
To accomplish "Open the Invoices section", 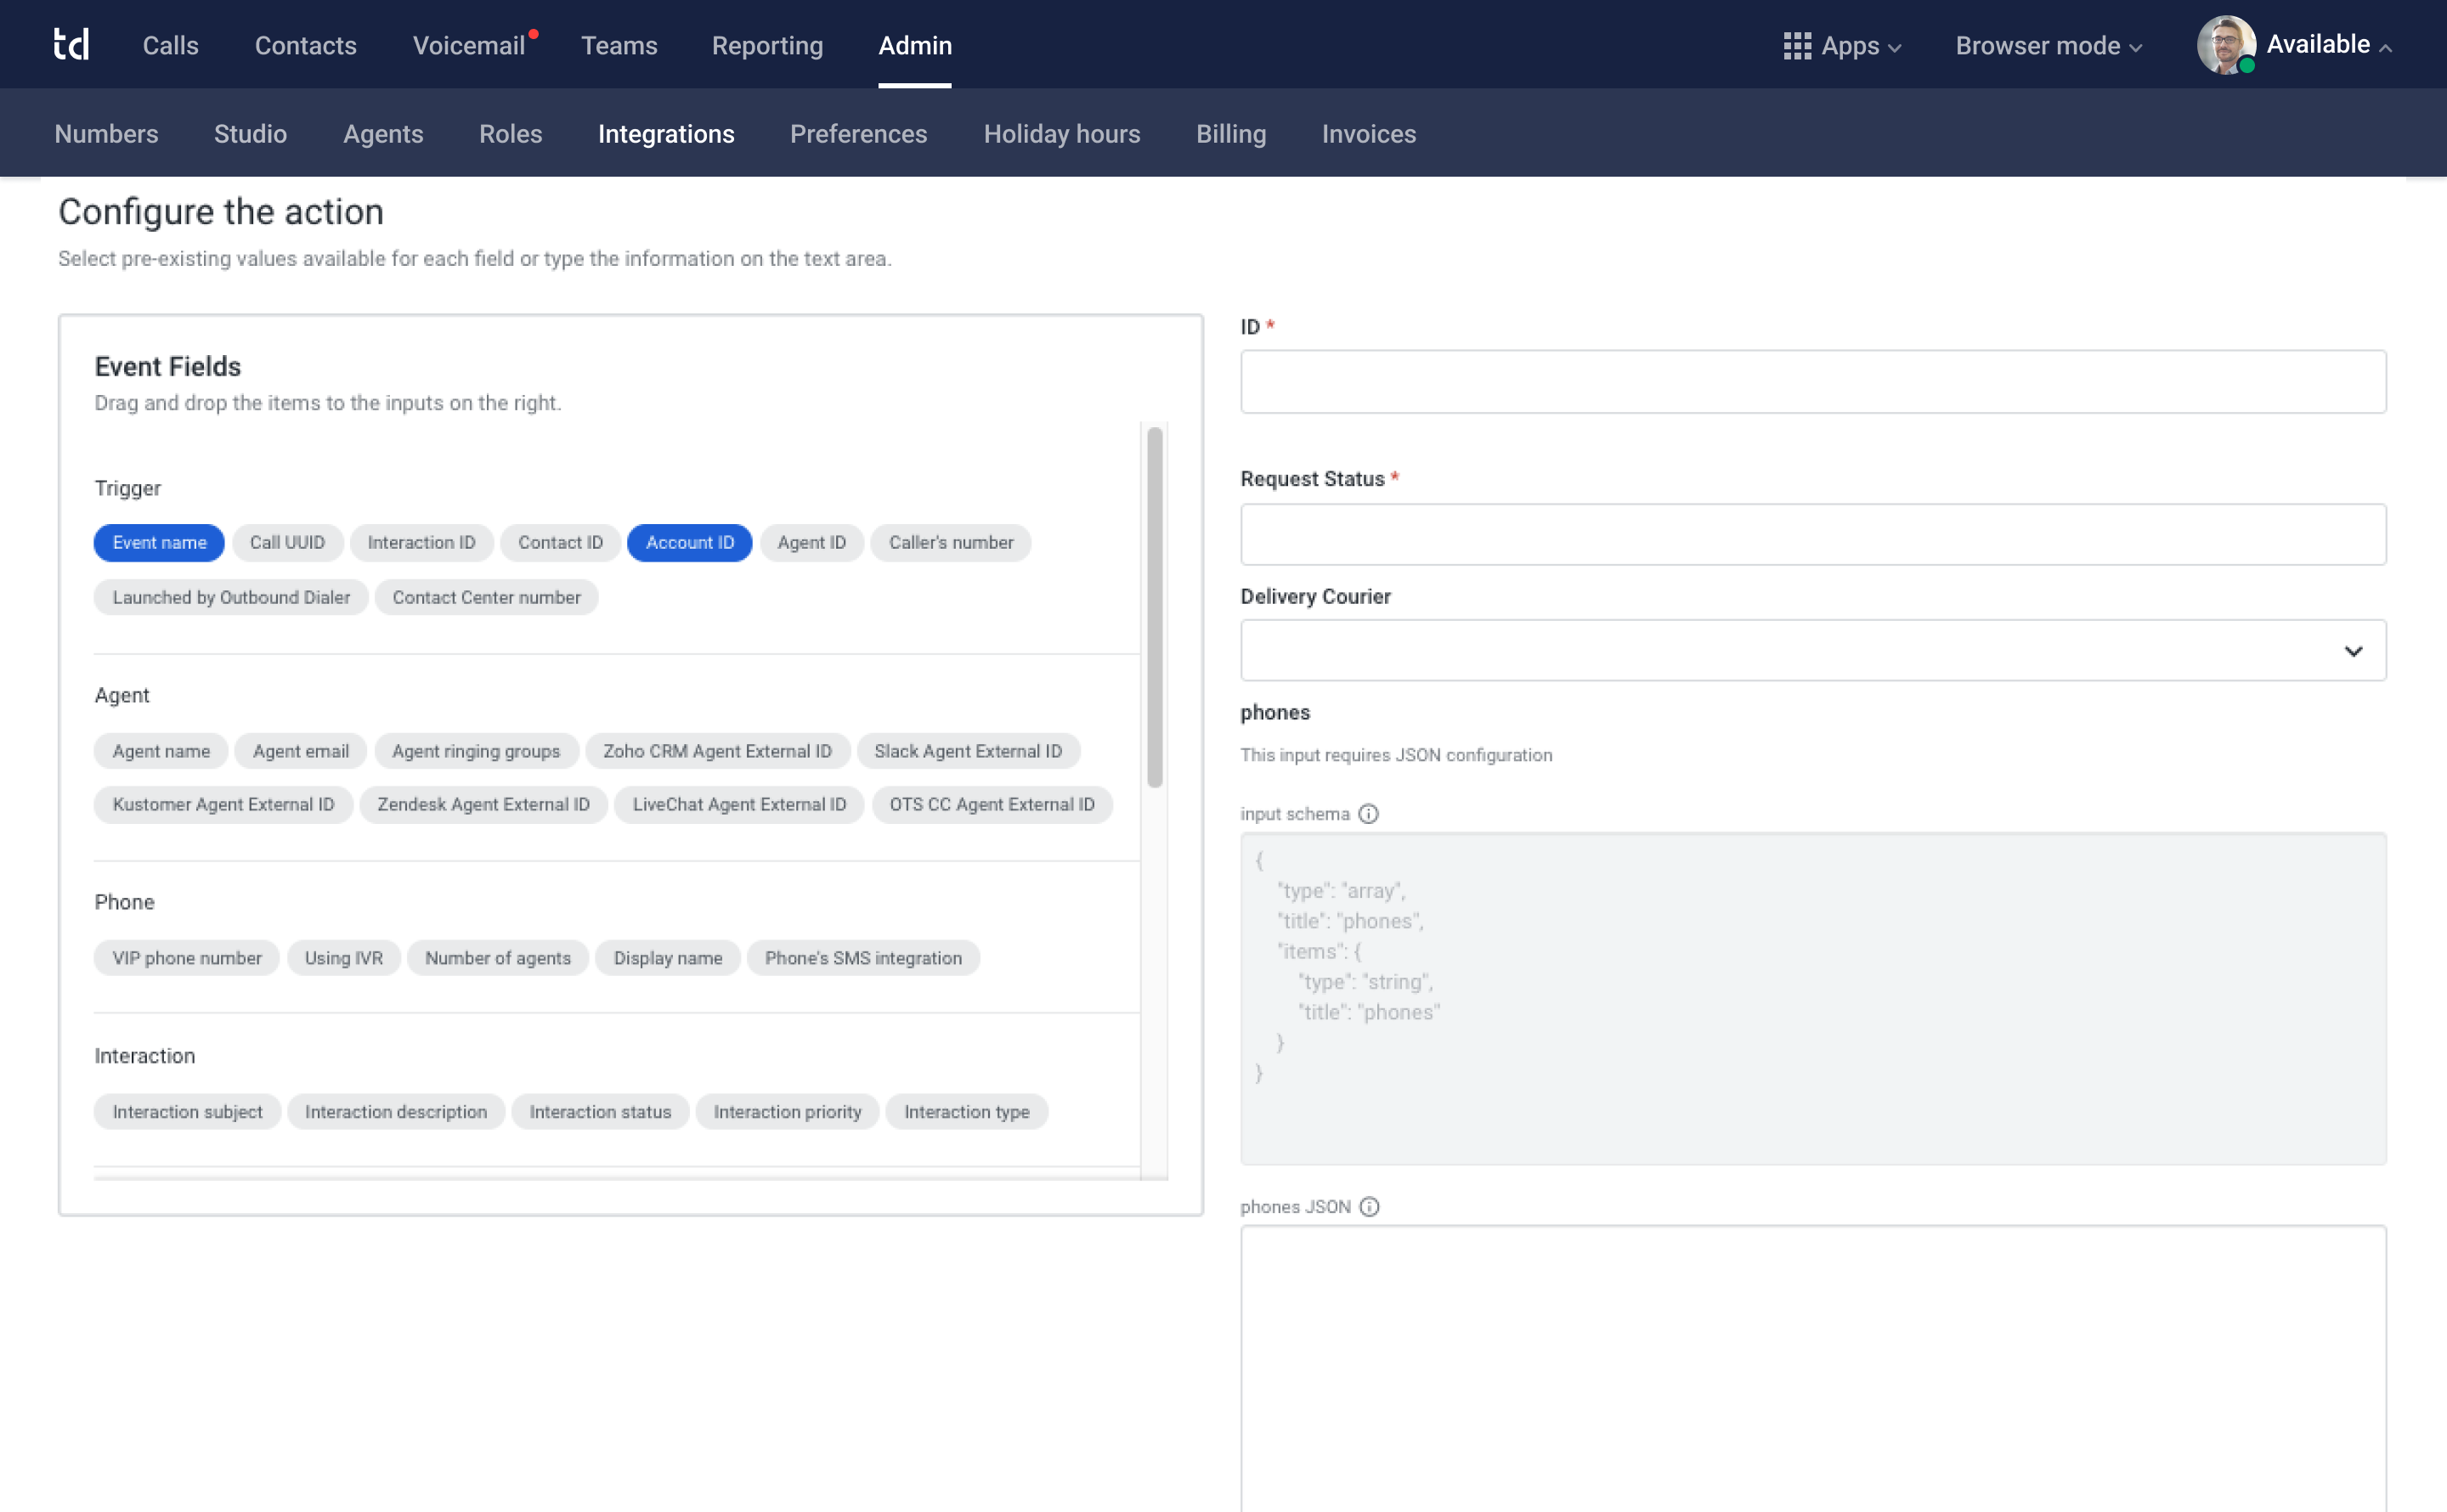I will (x=1369, y=134).
